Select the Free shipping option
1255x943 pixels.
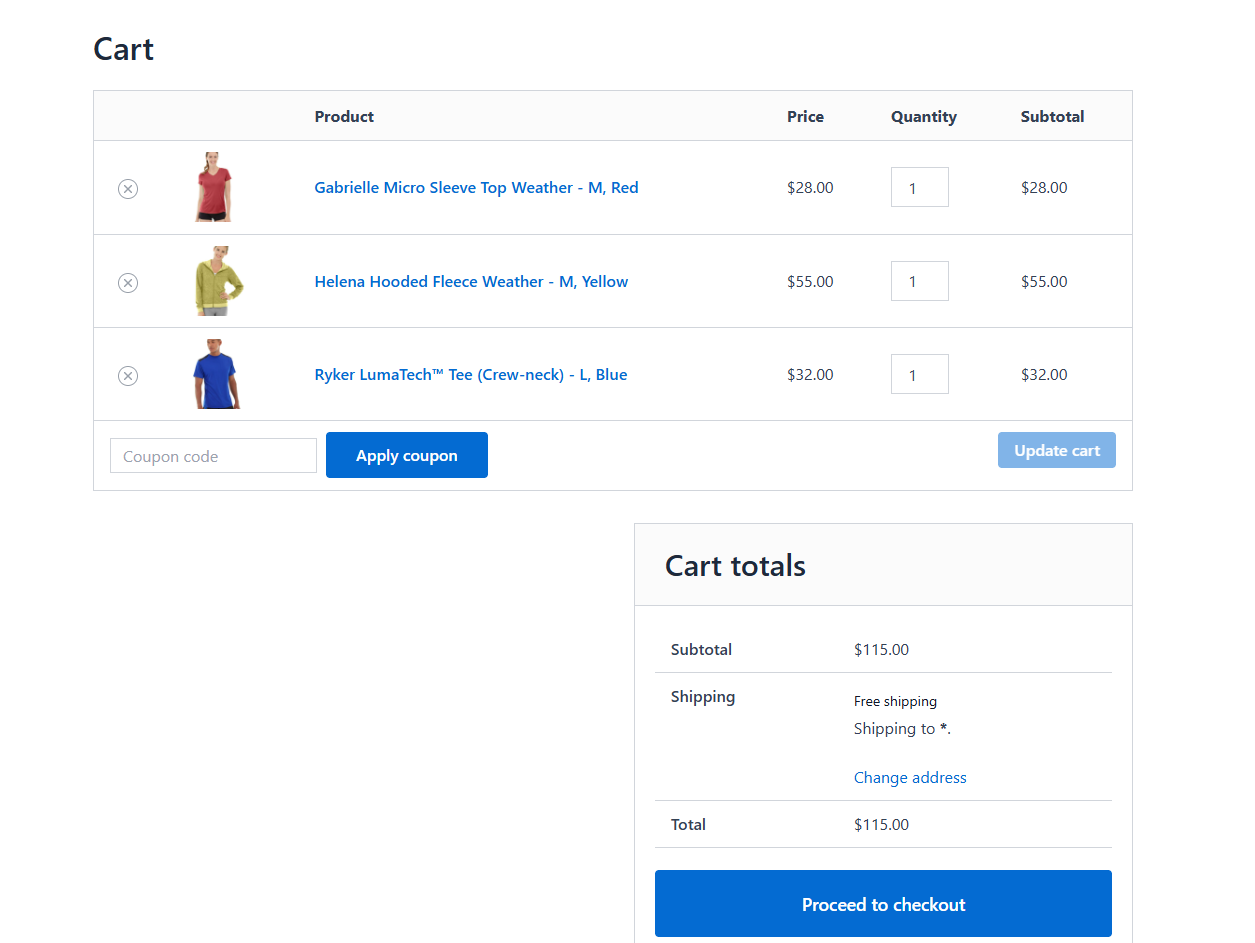coord(895,701)
